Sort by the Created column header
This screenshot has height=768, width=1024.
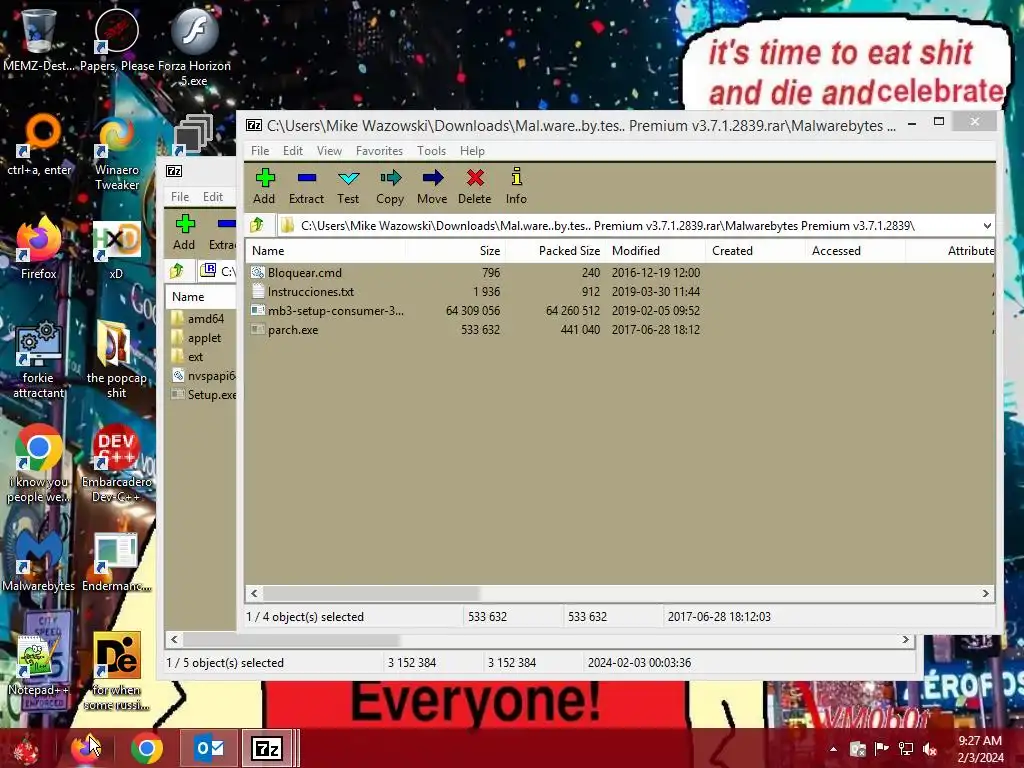click(756, 251)
